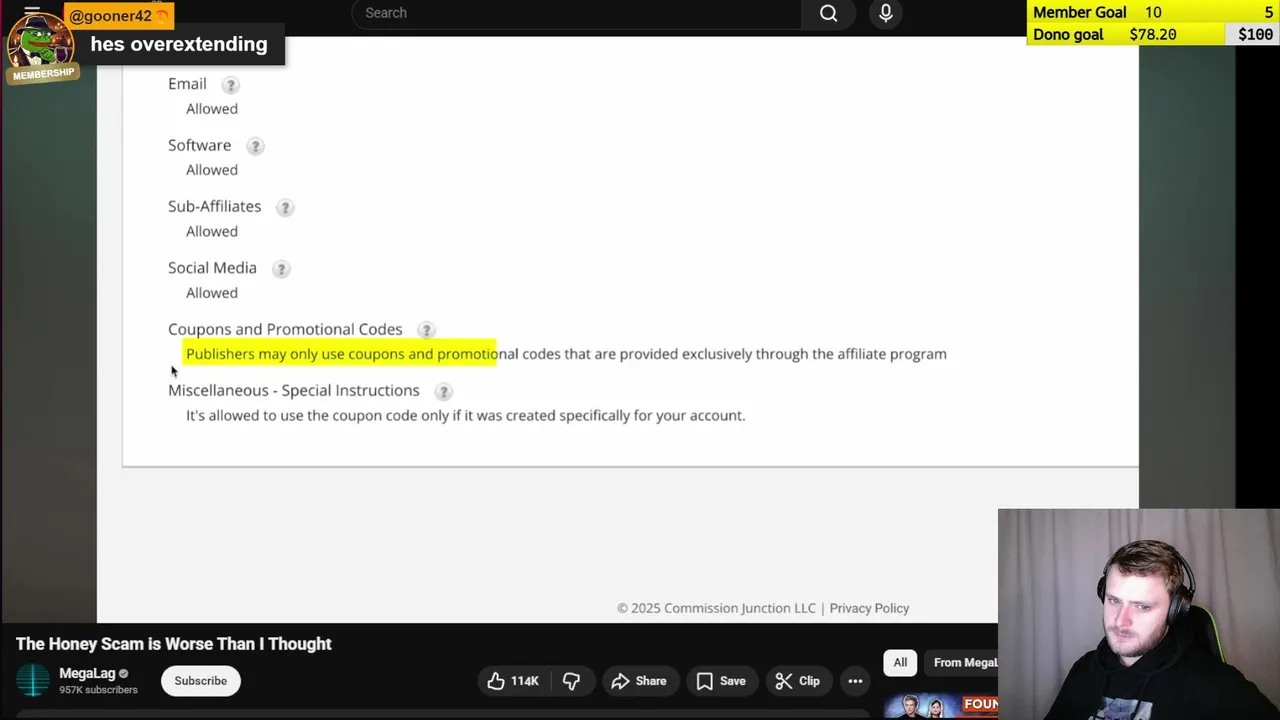Click help icon beside Social Media

(281, 269)
